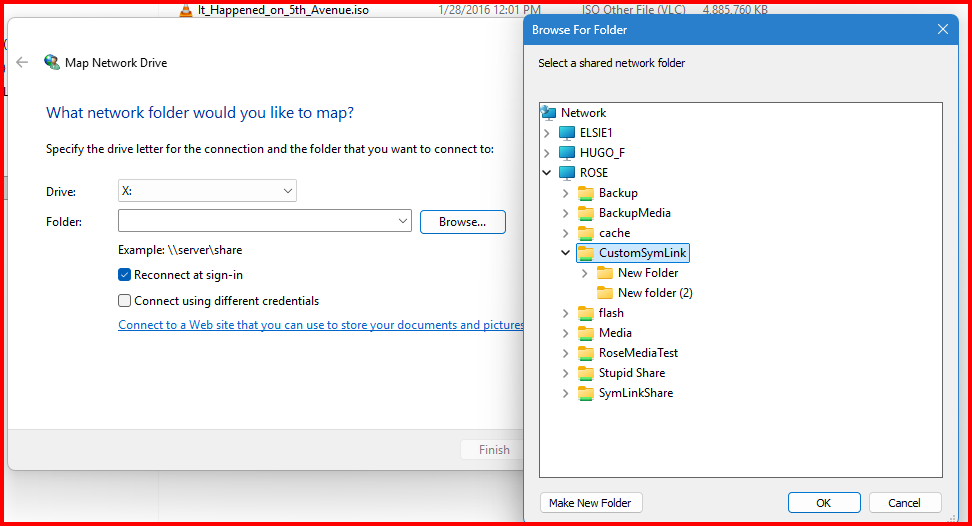Screen dimensions: 972x526
Task: Click the RoseMediaTest folder icon
Action: coord(586,353)
